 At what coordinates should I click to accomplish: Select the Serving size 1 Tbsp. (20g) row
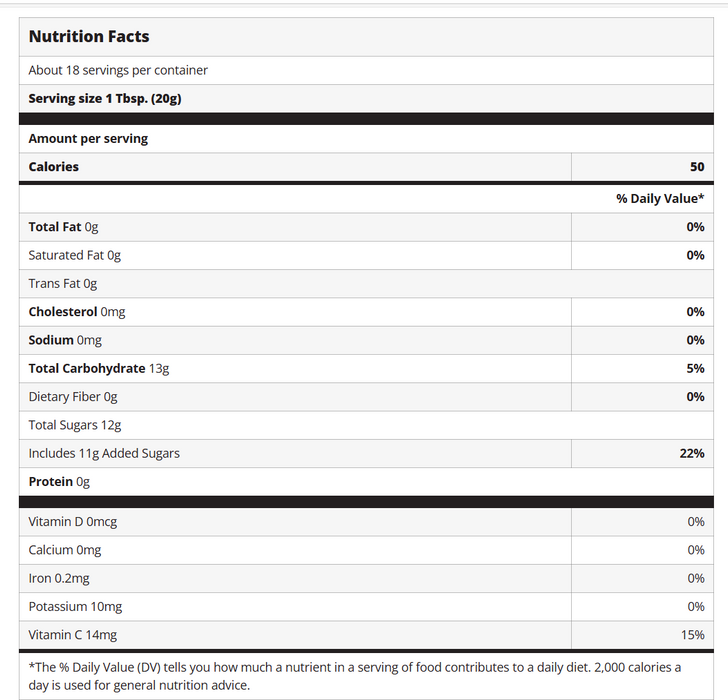coord(105,99)
